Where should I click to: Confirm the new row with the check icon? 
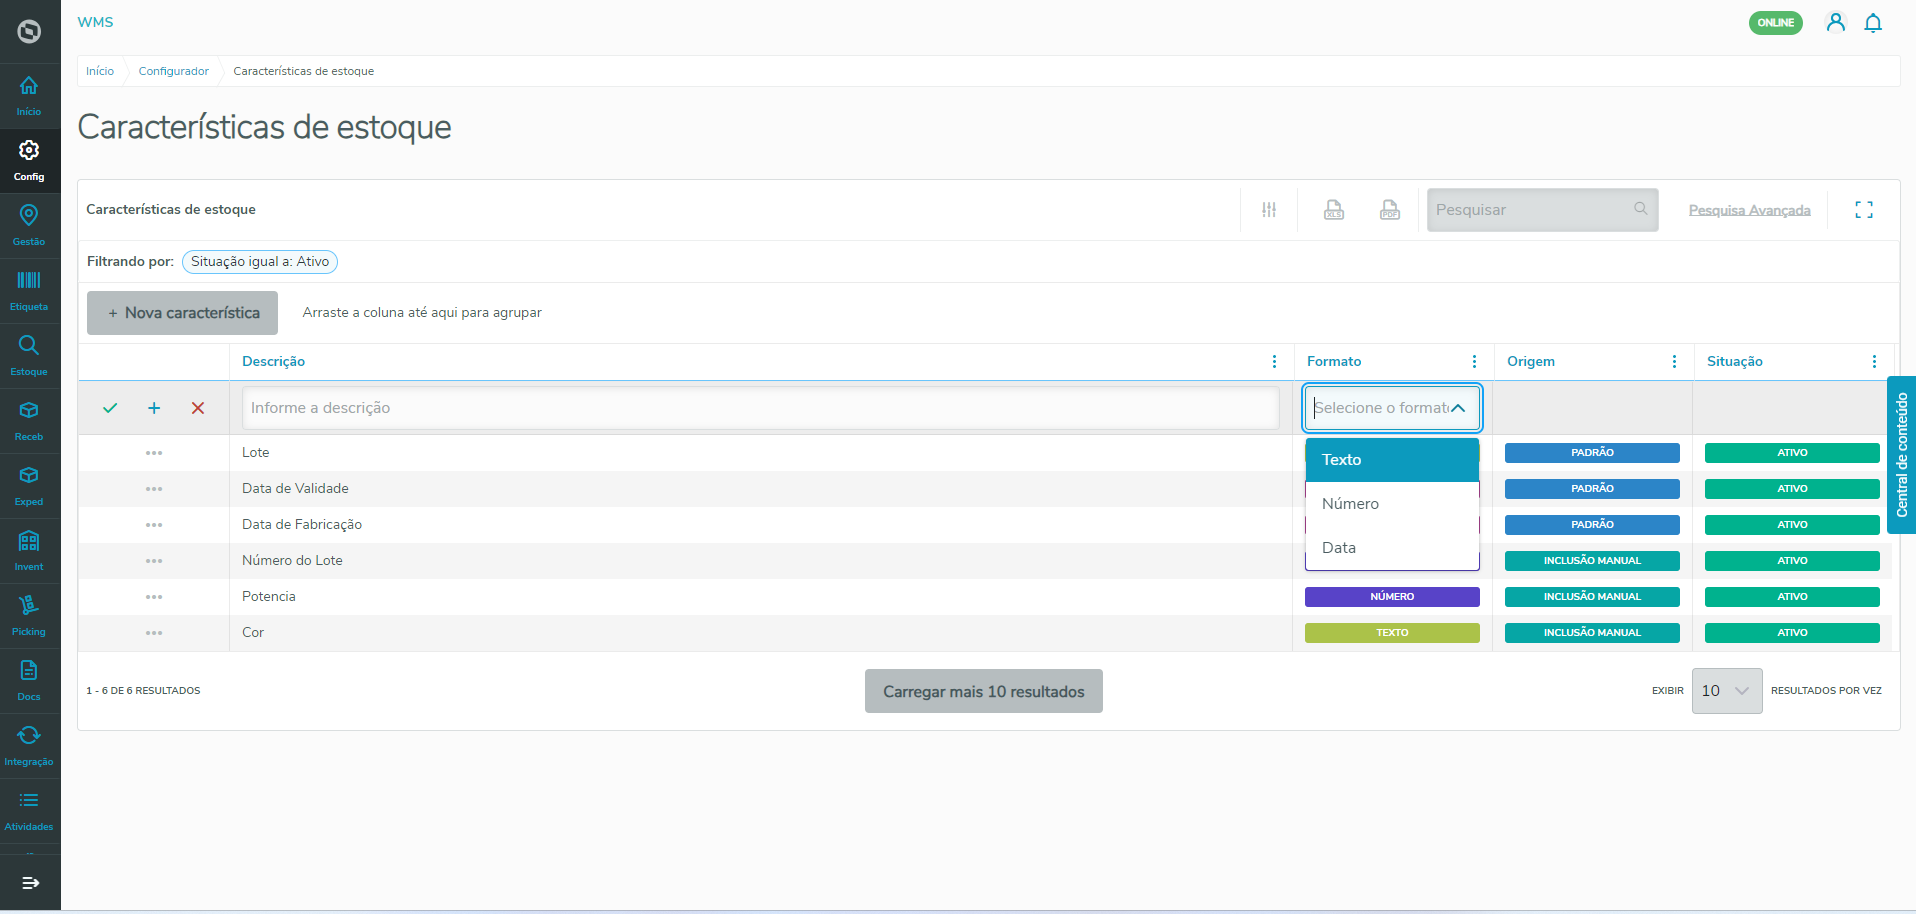pos(110,408)
